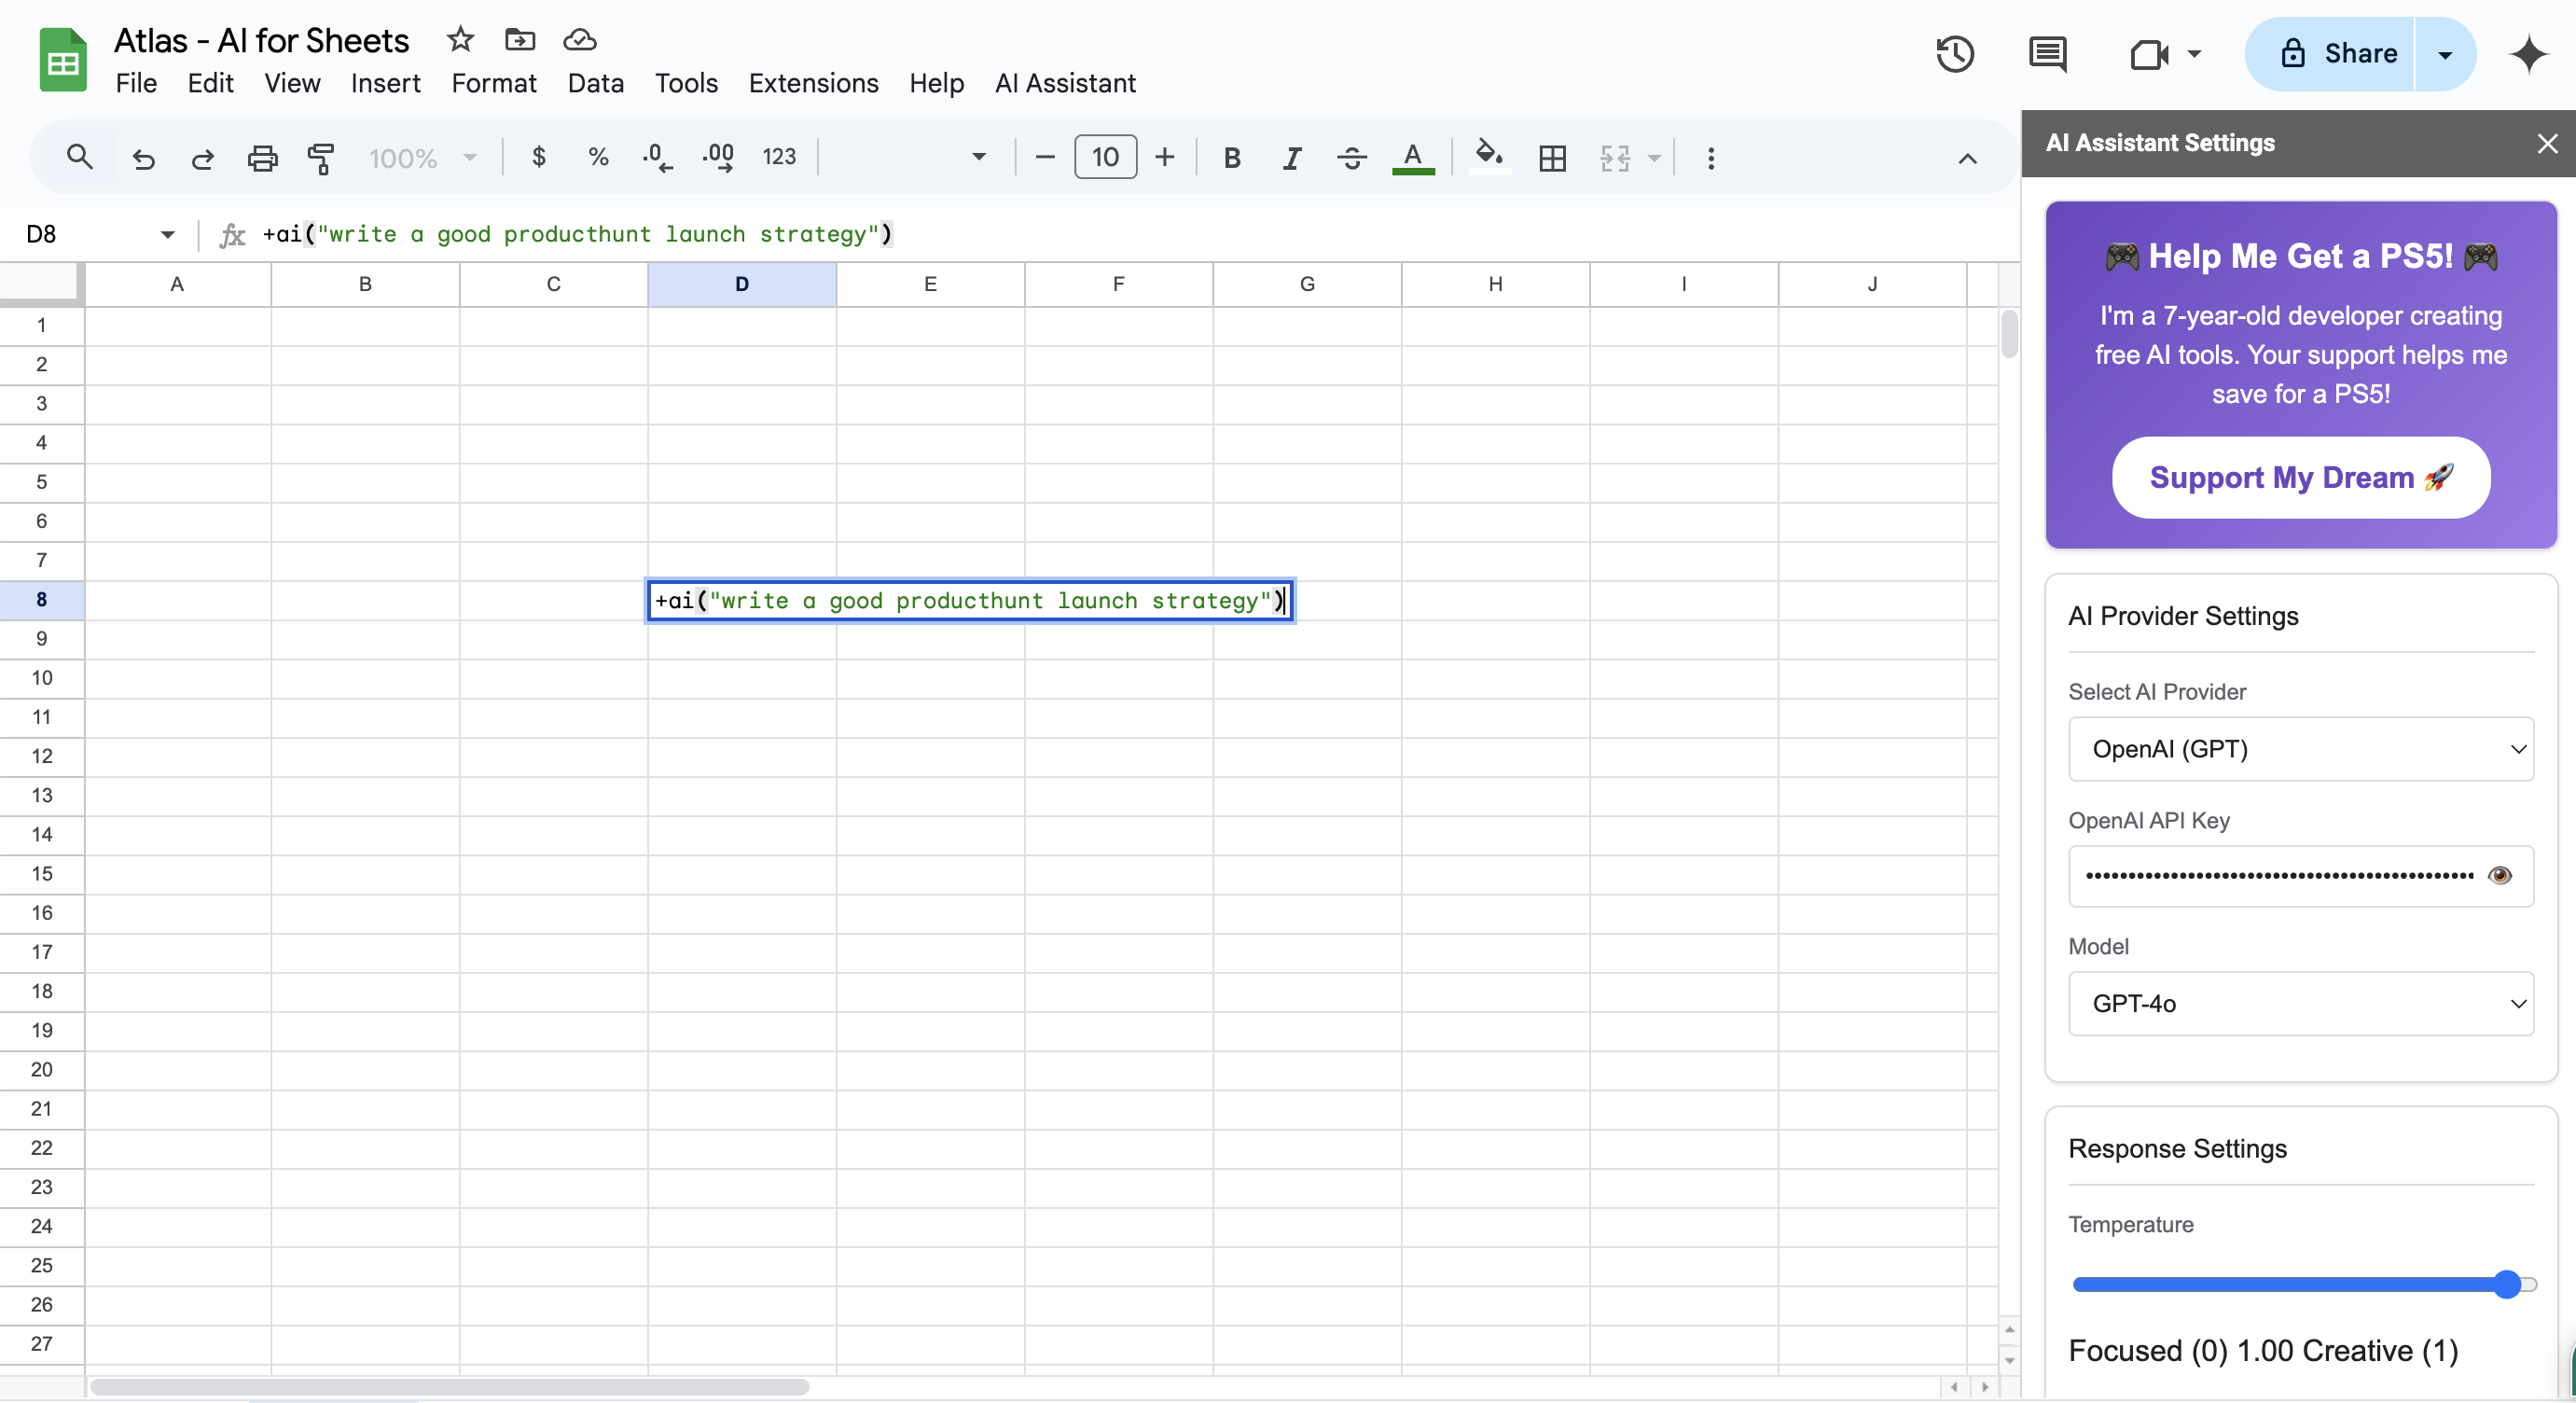Open the AI Assistant menu

(1065, 83)
